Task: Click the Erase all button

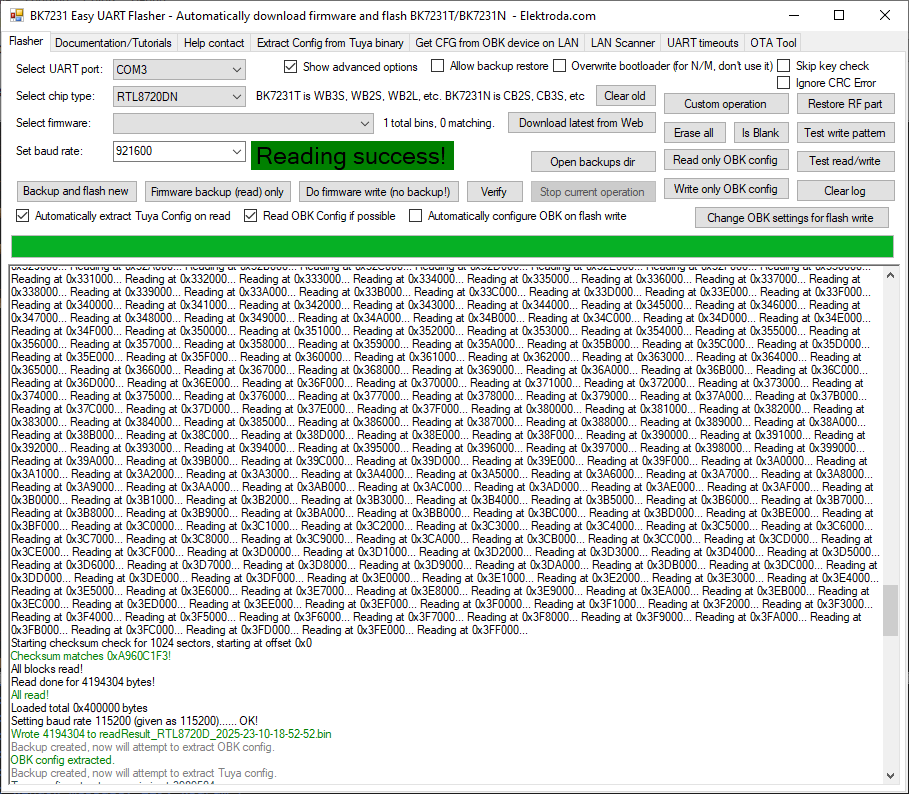Action: coord(694,133)
